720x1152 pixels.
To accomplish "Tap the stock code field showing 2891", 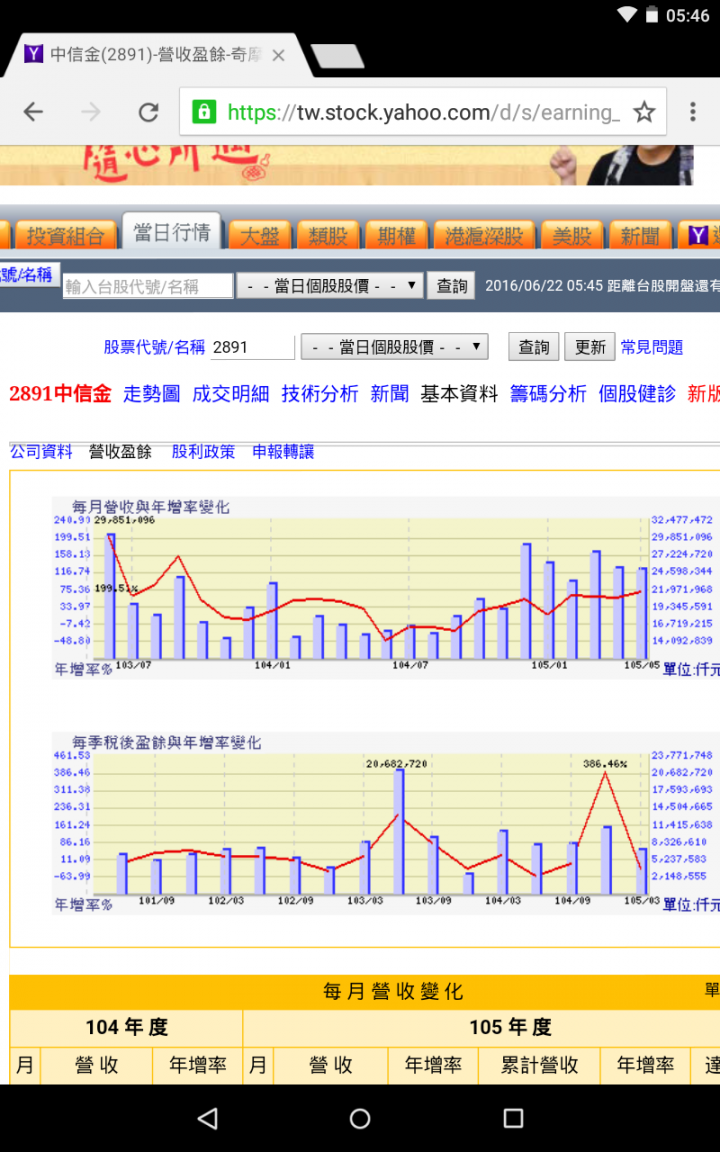I will point(252,347).
